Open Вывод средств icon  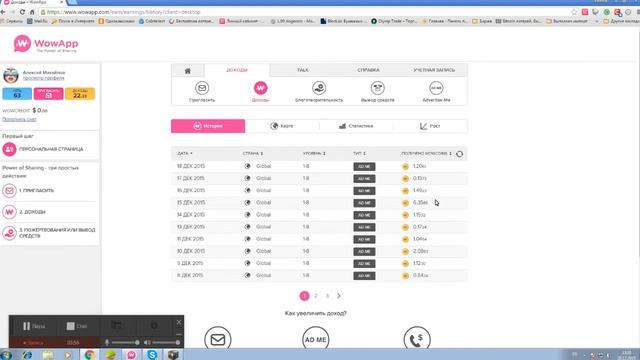378,88
